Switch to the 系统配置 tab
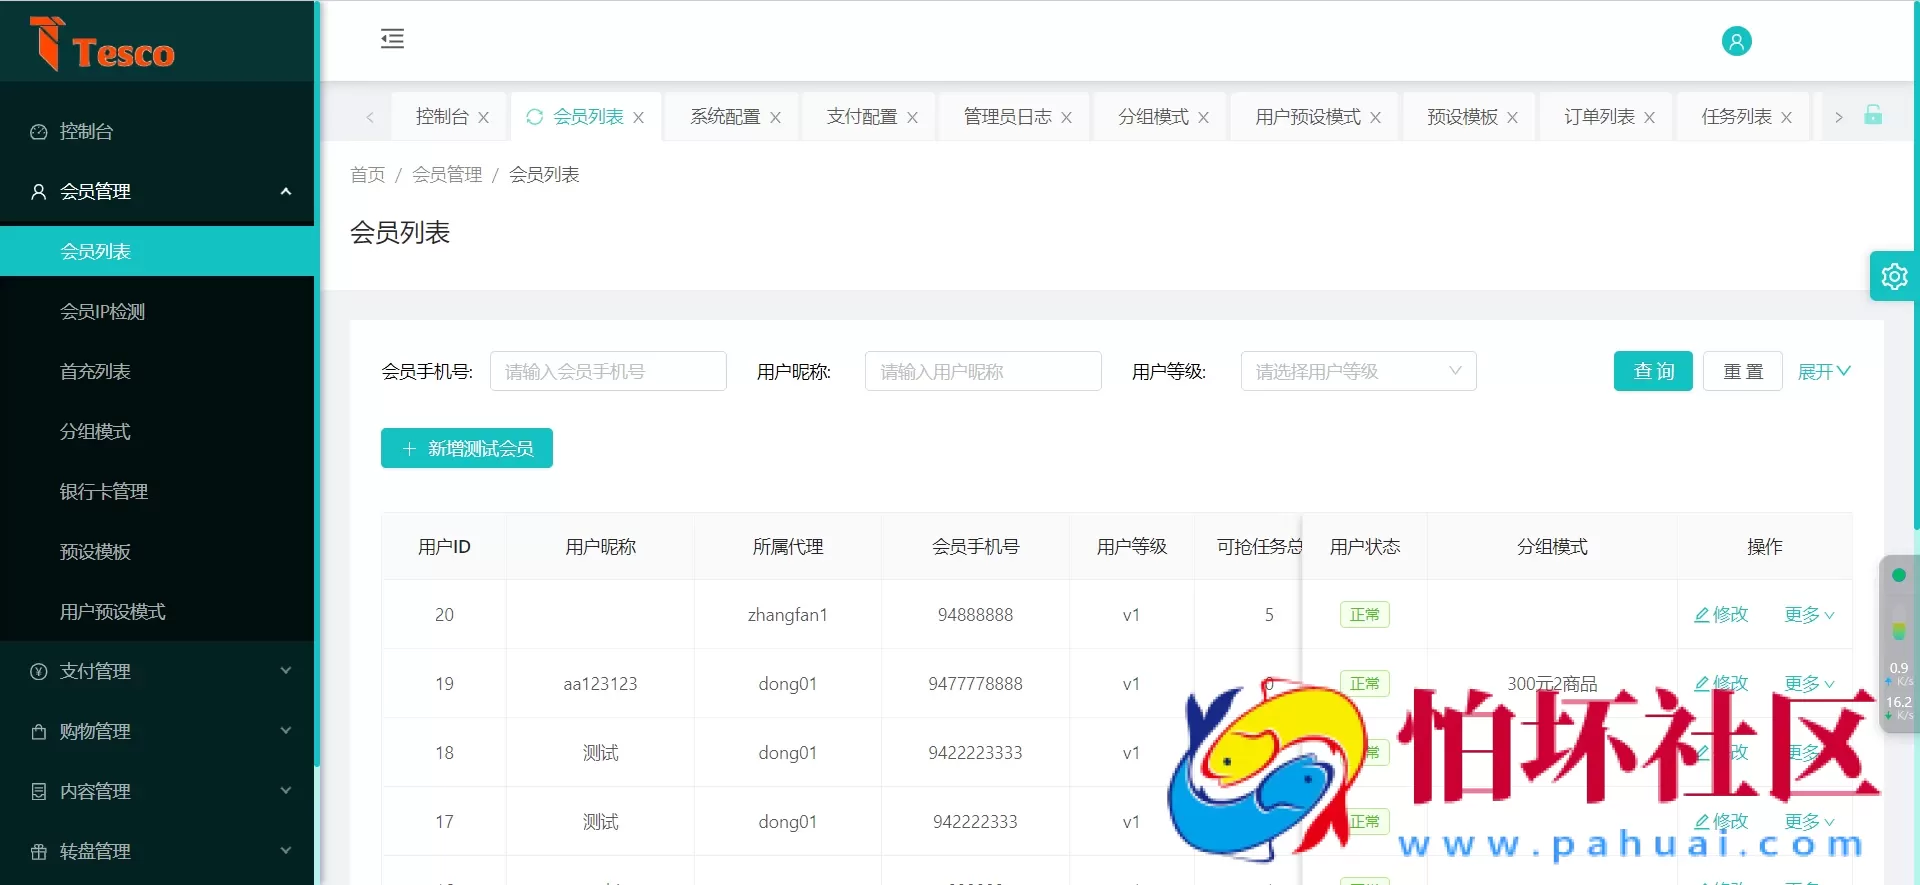The width and height of the screenshot is (1920, 885). pos(725,117)
